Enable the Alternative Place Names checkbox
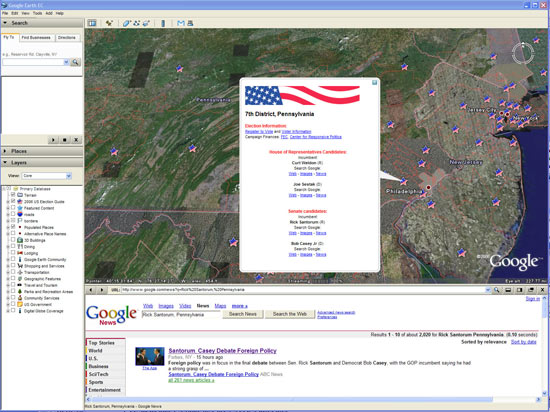The height and width of the screenshot is (412, 550). click(13, 233)
